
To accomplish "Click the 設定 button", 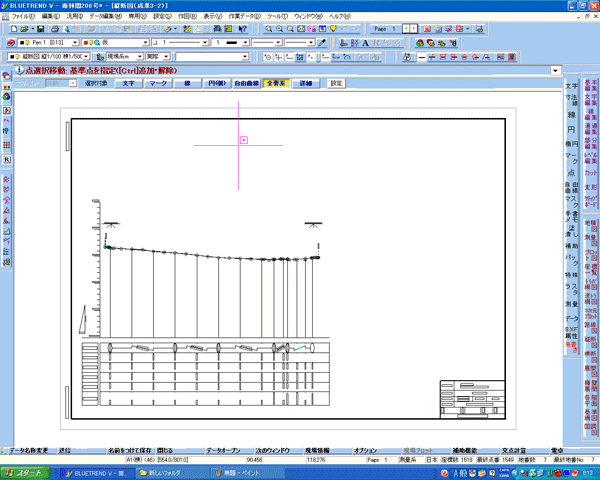I will point(336,83).
